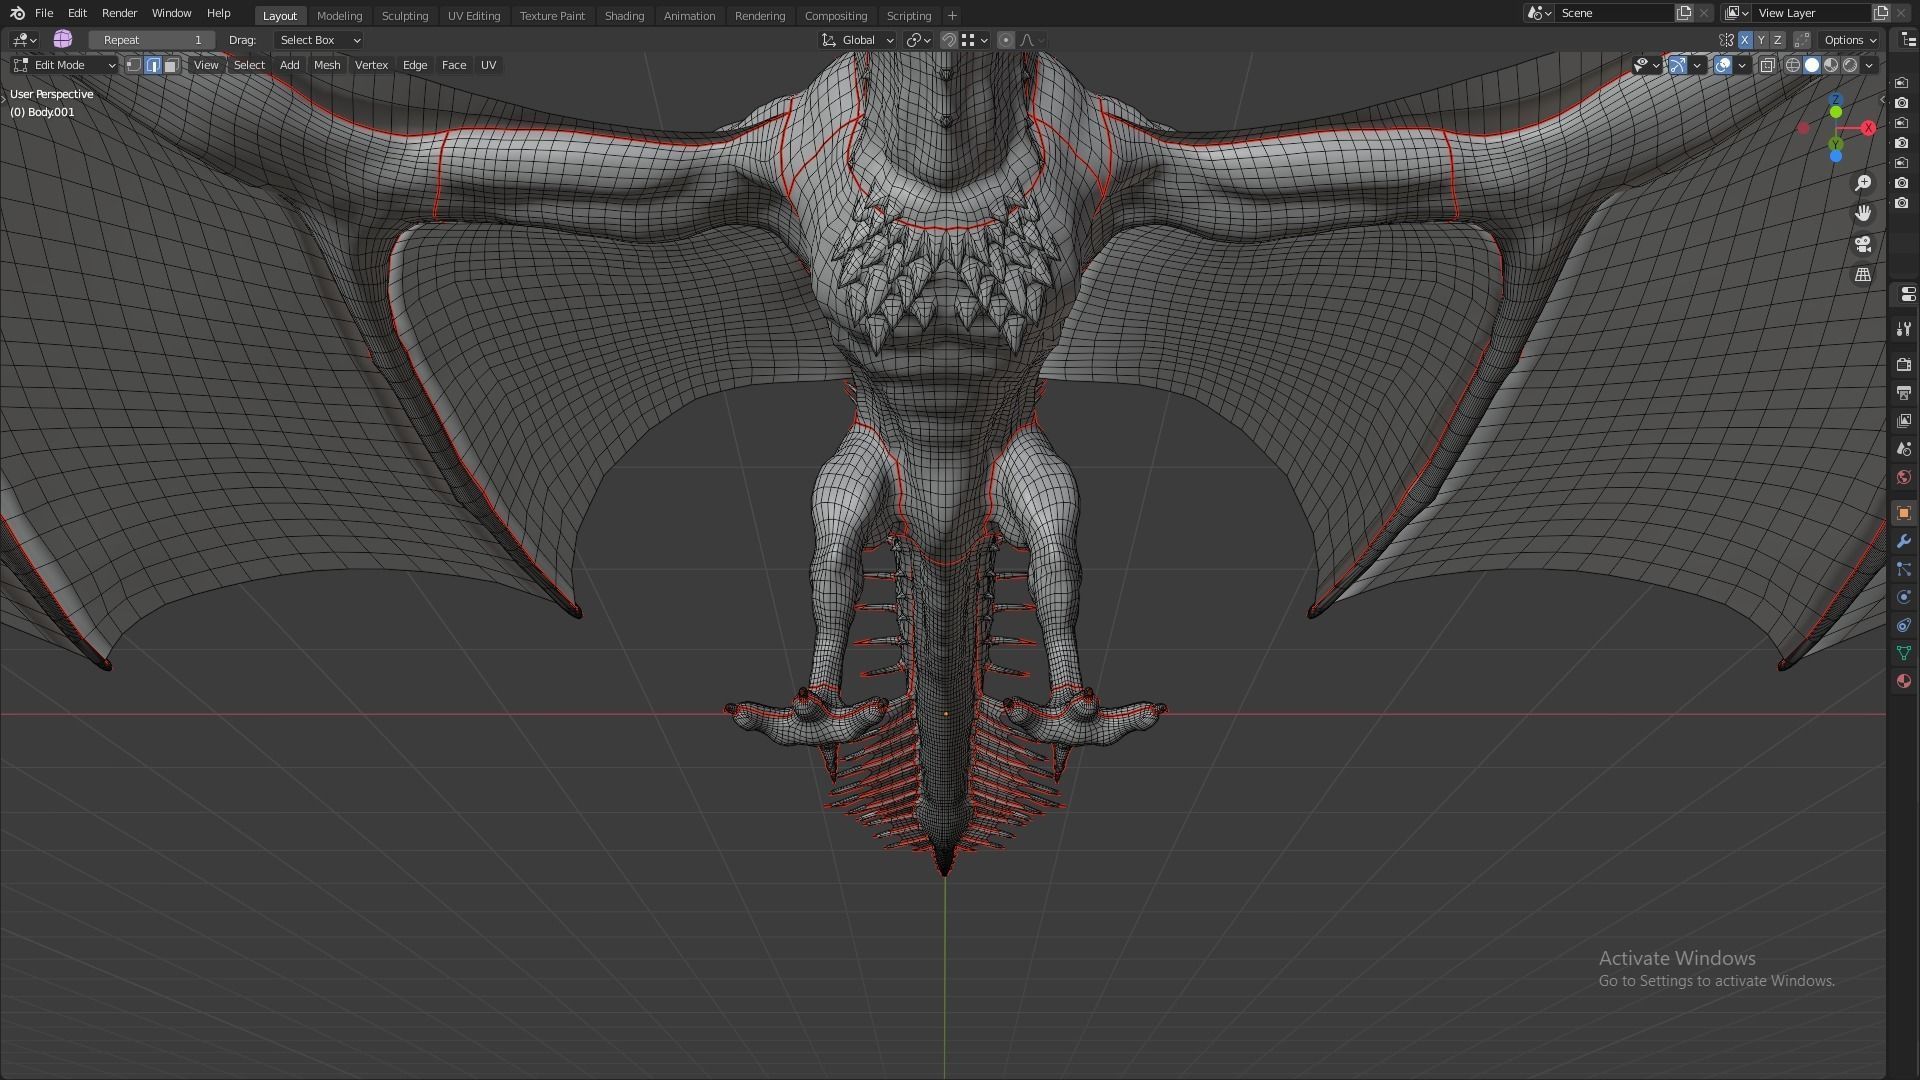Screen dimensions: 1920x1080
Task: Switch to Solid viewport shading
Action: coord(1812,65)
